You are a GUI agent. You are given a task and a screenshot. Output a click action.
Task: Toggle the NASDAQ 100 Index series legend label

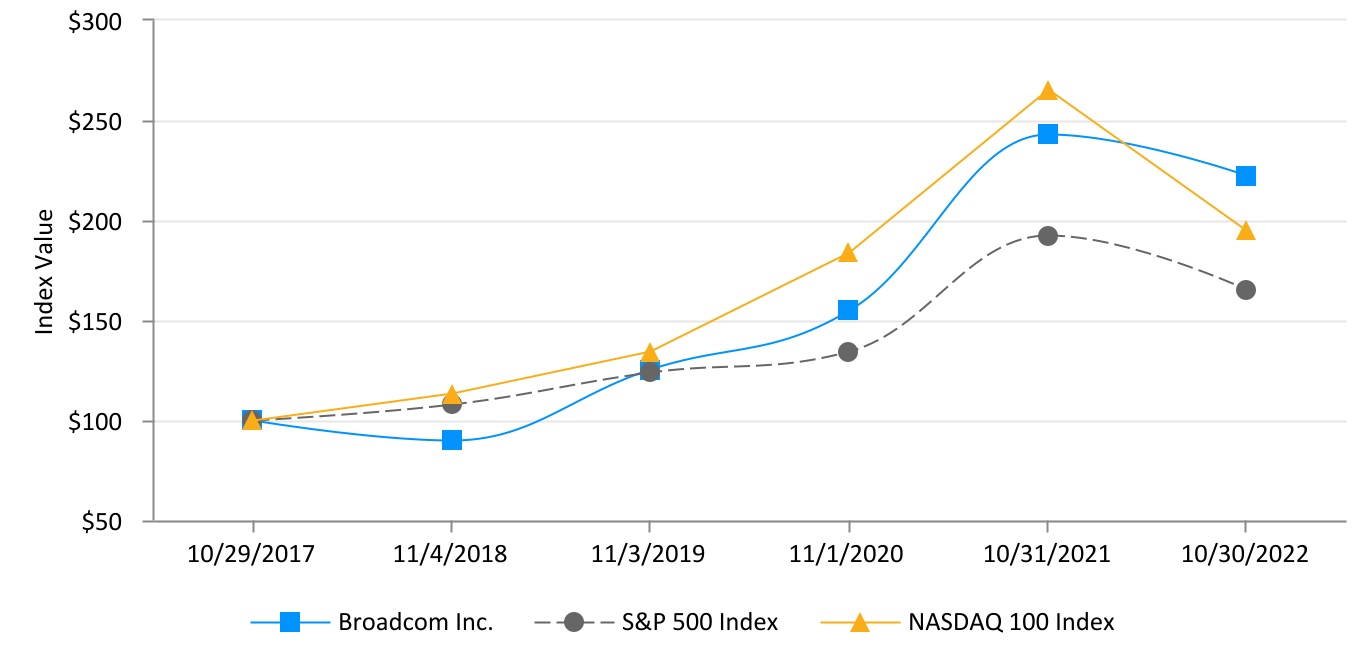coord(1011,622)
